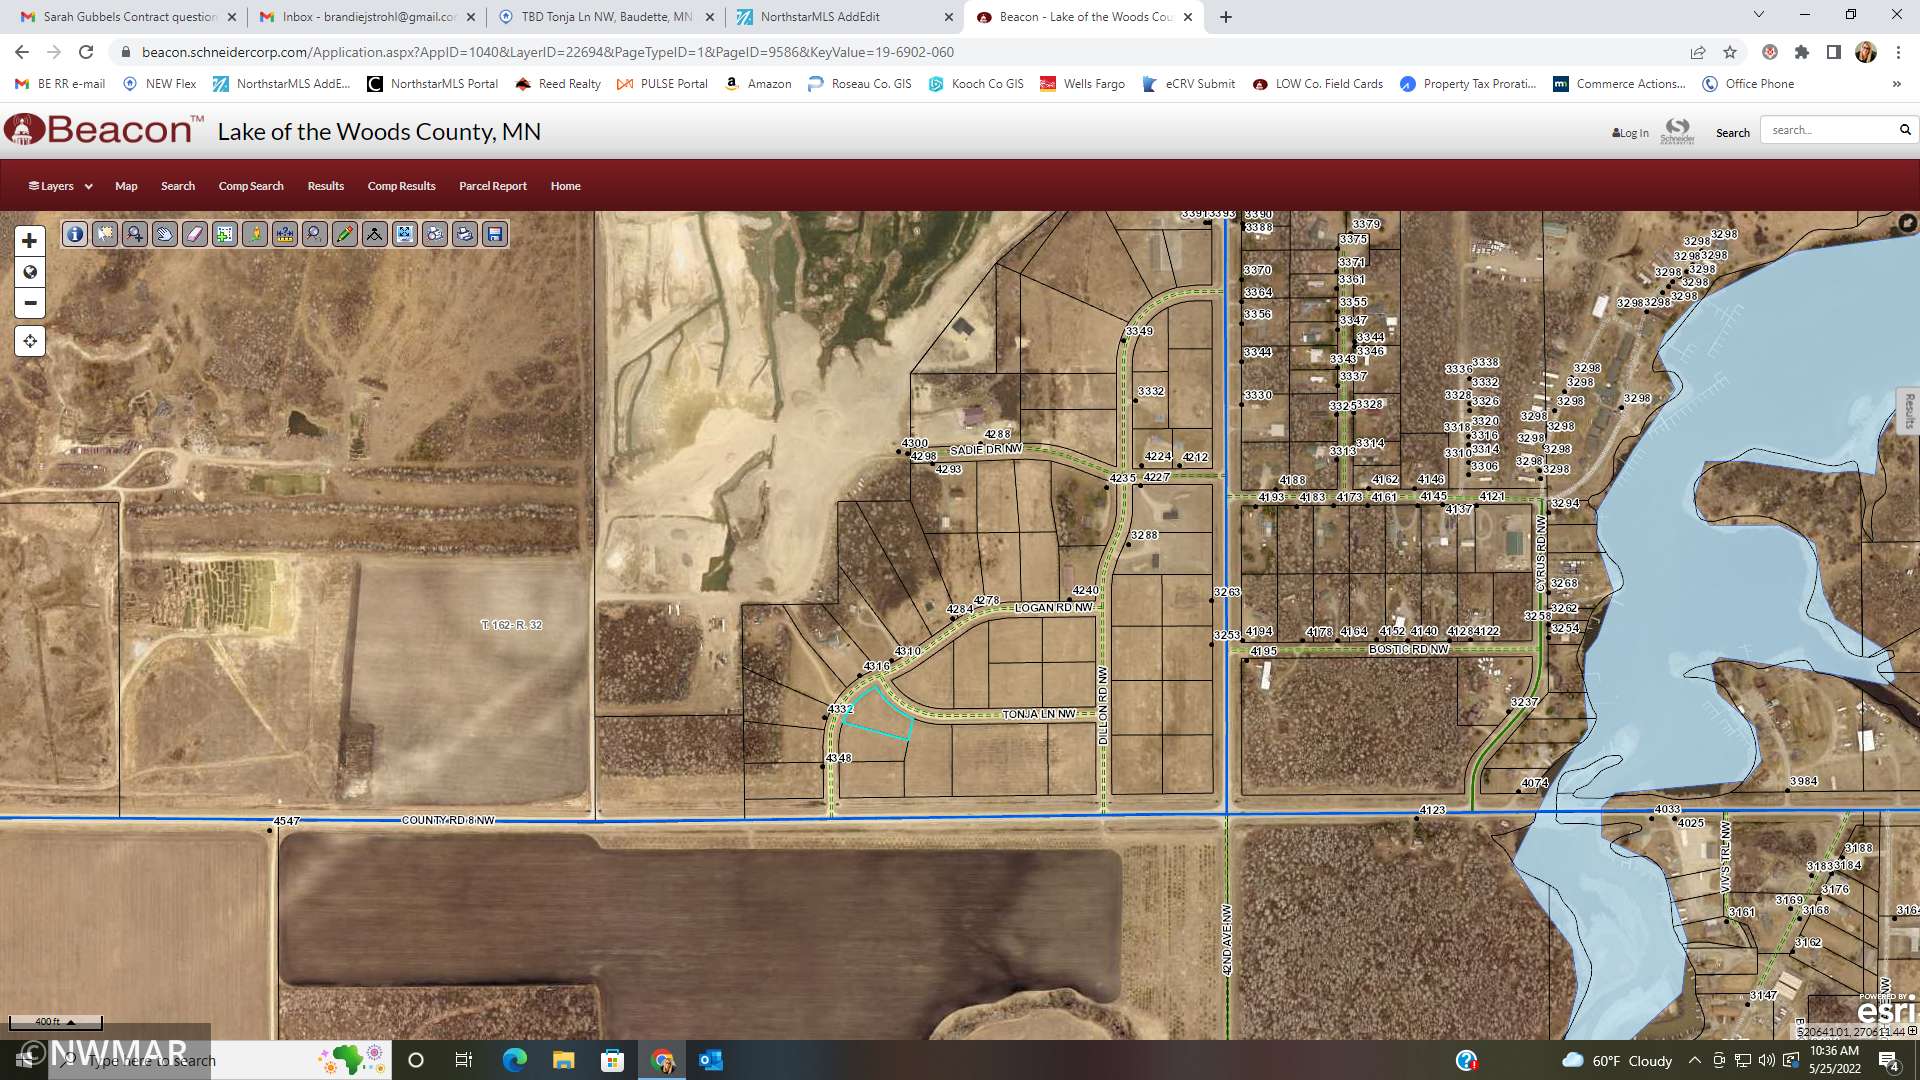Choose the add-to-selection box tool
Image resolution: width=1920 pixels, height=1080 pixels.
coord(225,234)
